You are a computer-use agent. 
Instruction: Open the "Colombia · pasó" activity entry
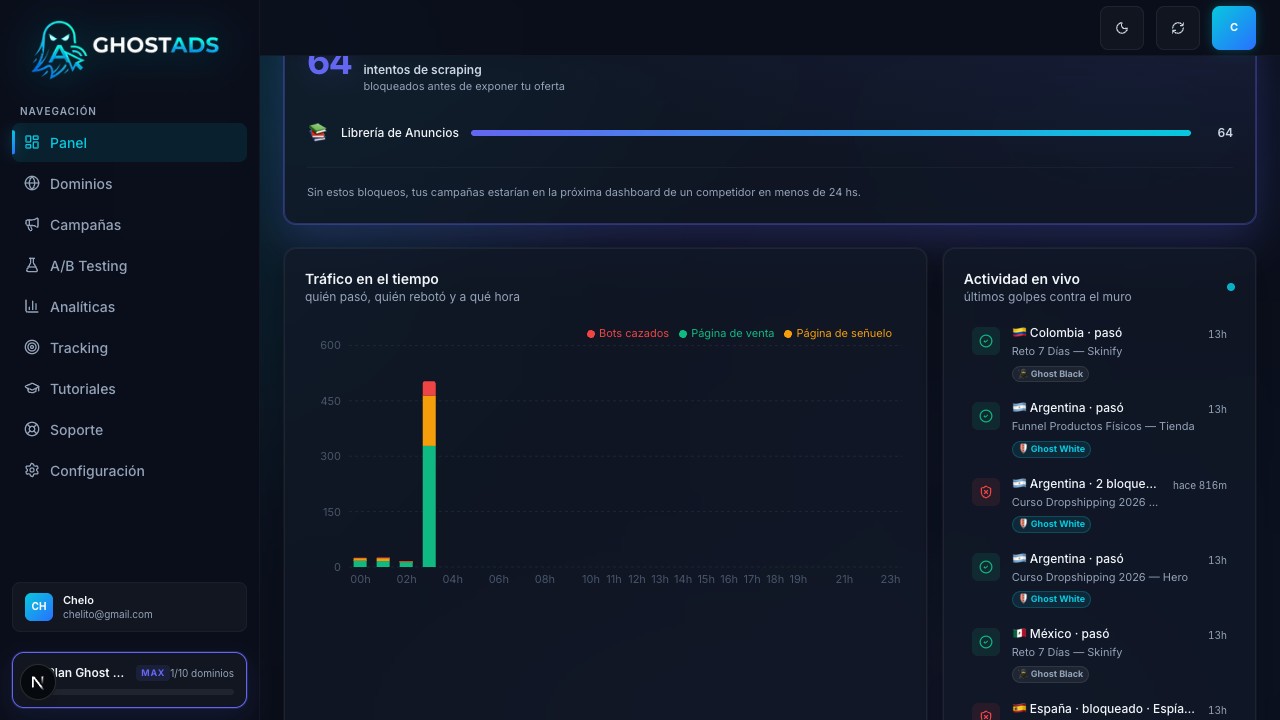tap(1099, 353)
